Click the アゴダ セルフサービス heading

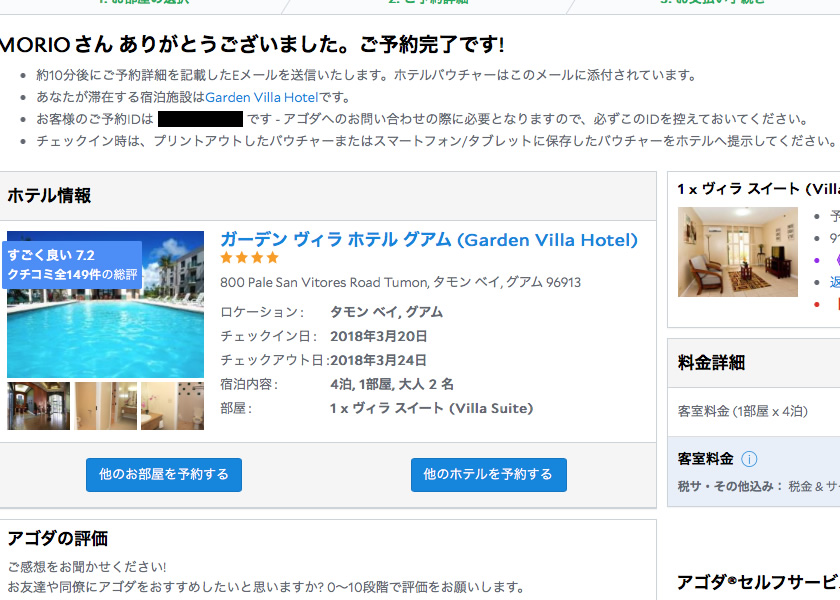click(758, 582)
